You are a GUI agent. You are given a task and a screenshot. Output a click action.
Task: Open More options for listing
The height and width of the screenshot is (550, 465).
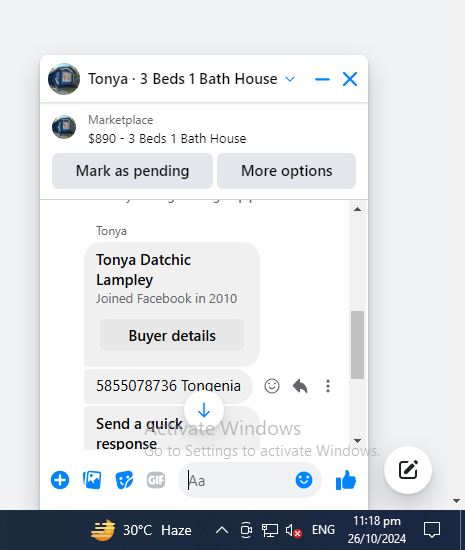(287, 171)
